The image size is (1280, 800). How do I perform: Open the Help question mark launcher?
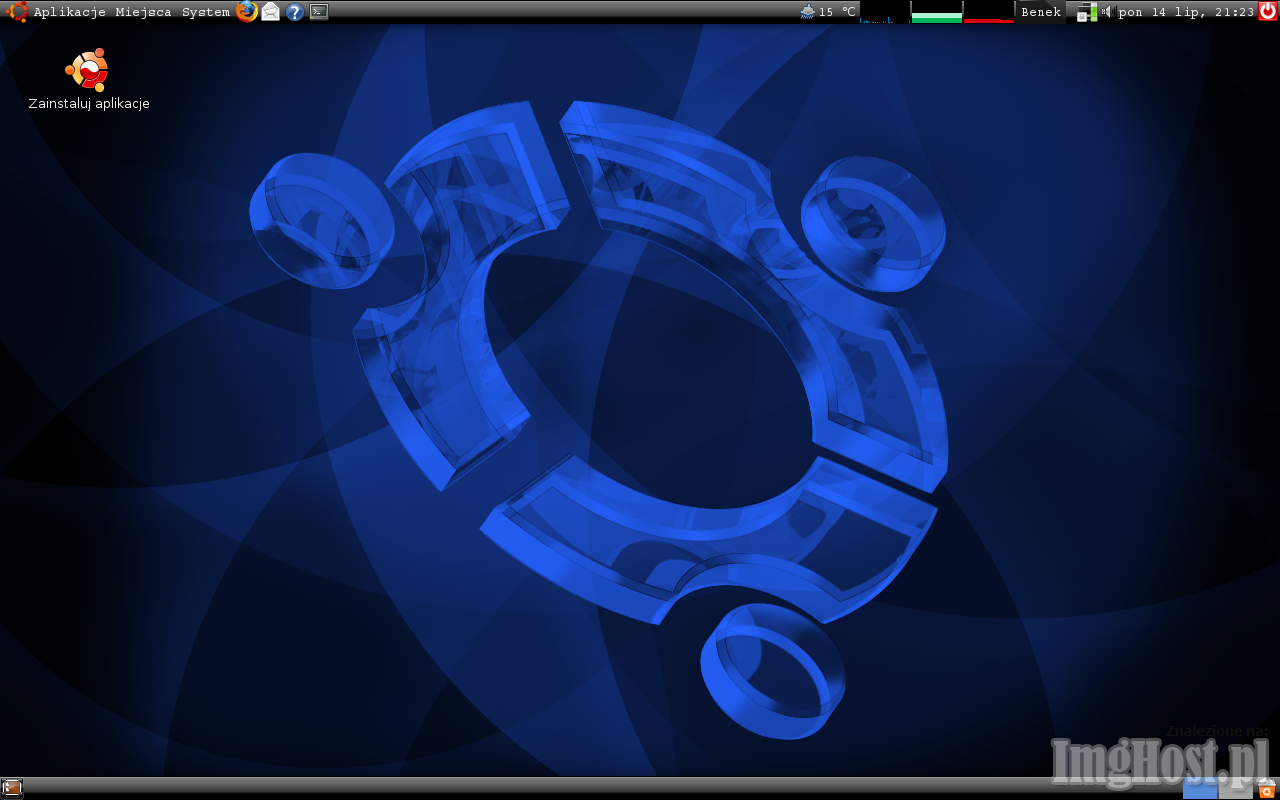(294, 12)
